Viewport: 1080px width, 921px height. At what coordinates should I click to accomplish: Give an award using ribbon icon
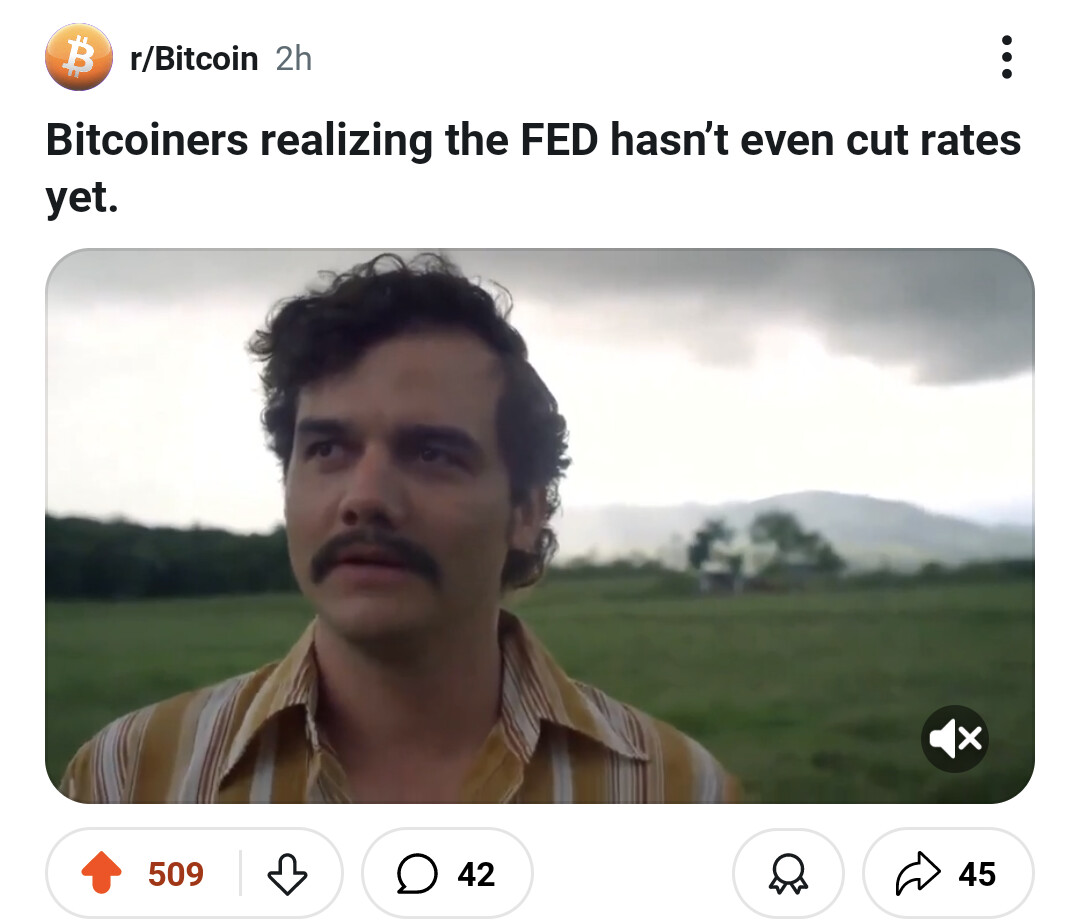(788, 873)
